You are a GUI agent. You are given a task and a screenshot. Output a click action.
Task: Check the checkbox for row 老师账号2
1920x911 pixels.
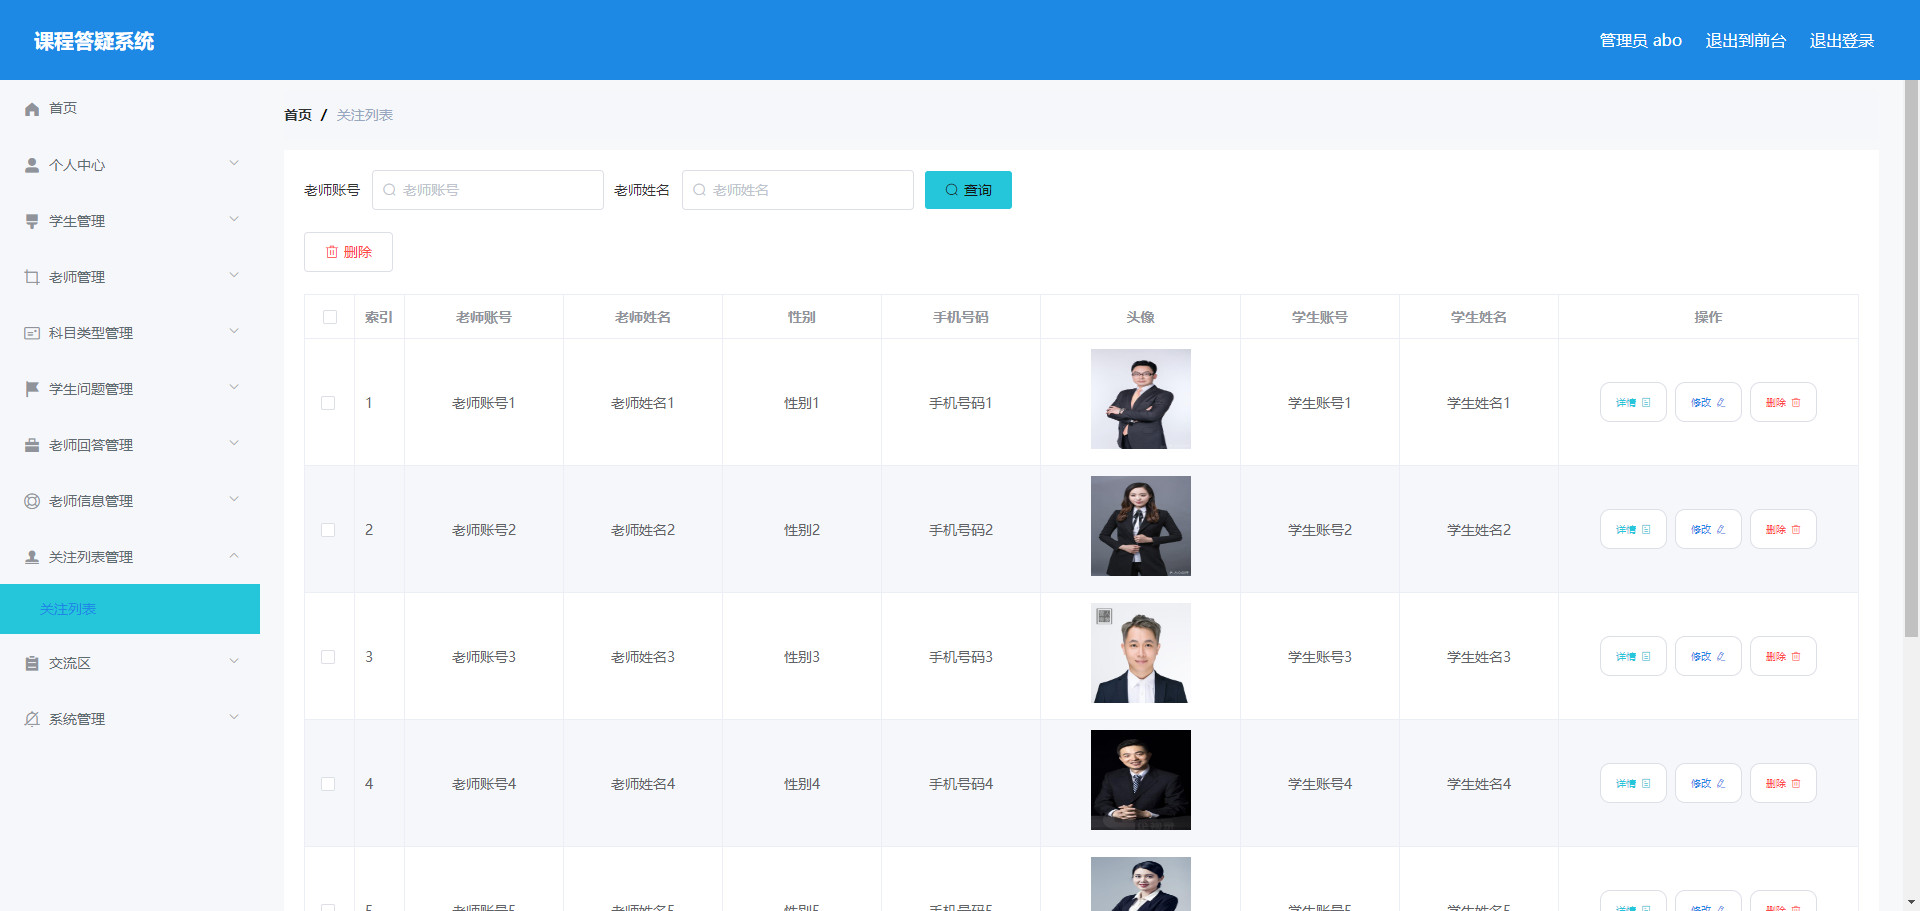pyautogui.click(x=328, y=530)
